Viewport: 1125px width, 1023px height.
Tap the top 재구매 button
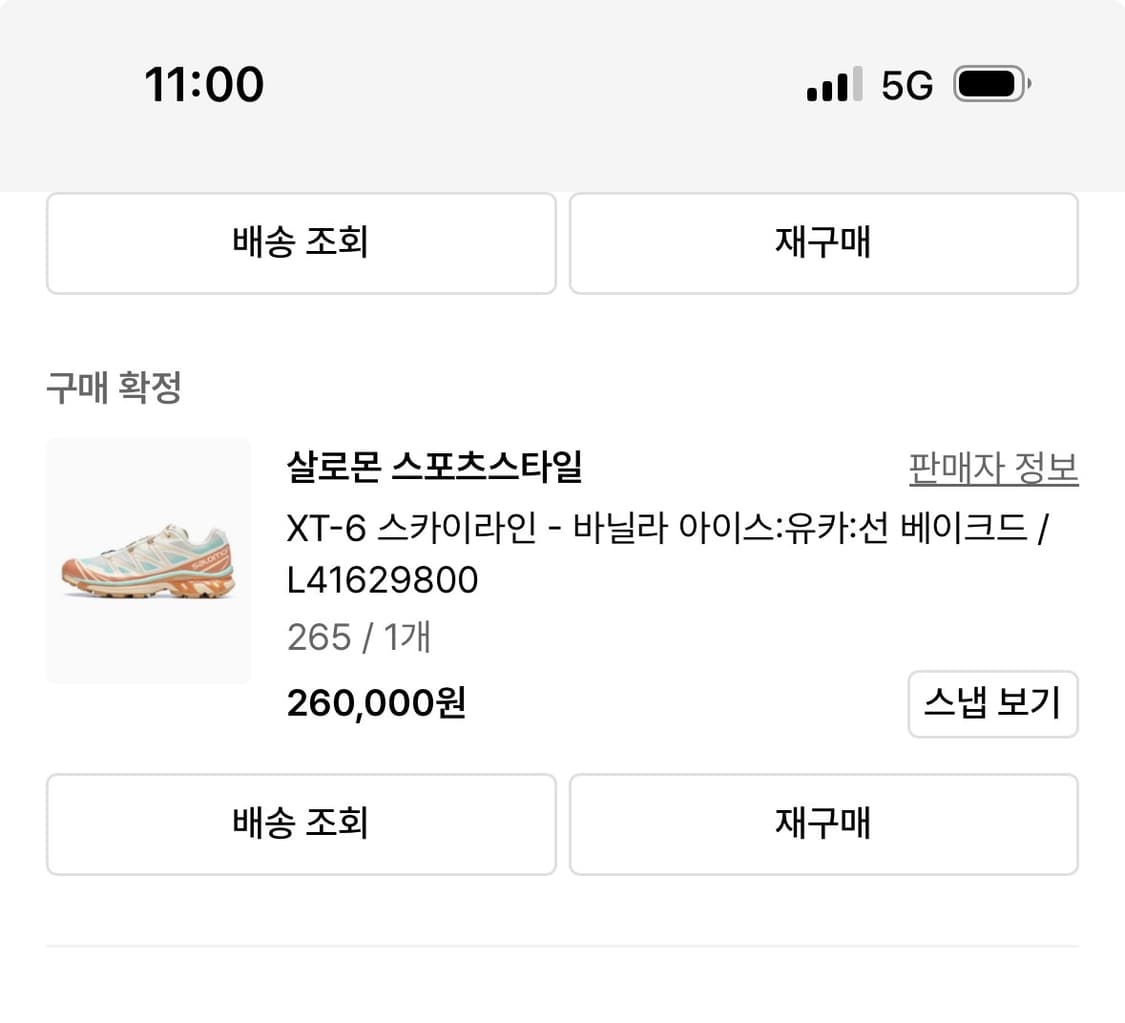click(823, 243)
